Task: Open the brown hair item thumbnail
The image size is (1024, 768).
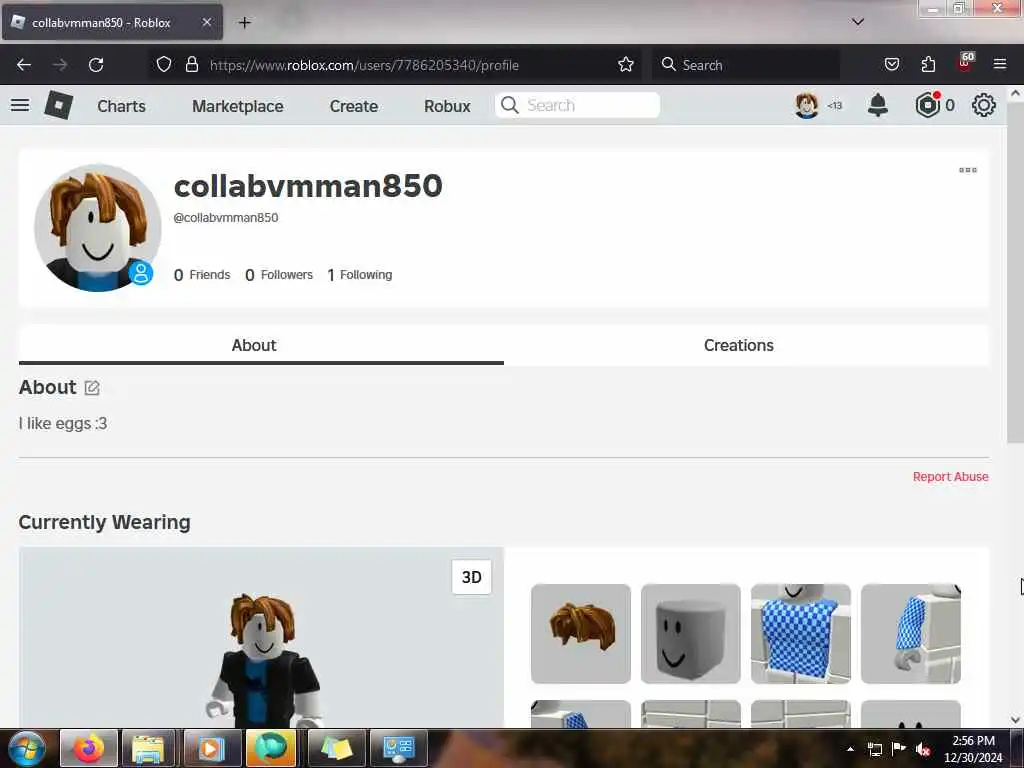Action: click(581, 633)
